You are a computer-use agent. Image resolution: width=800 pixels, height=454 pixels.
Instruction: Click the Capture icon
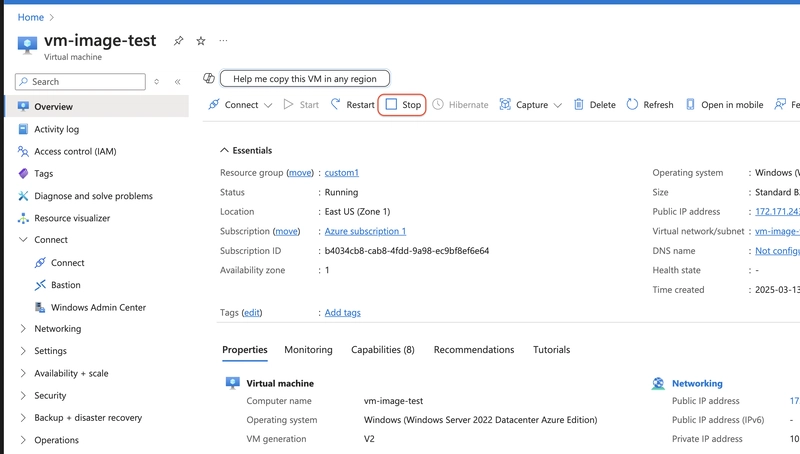[505, 105]
